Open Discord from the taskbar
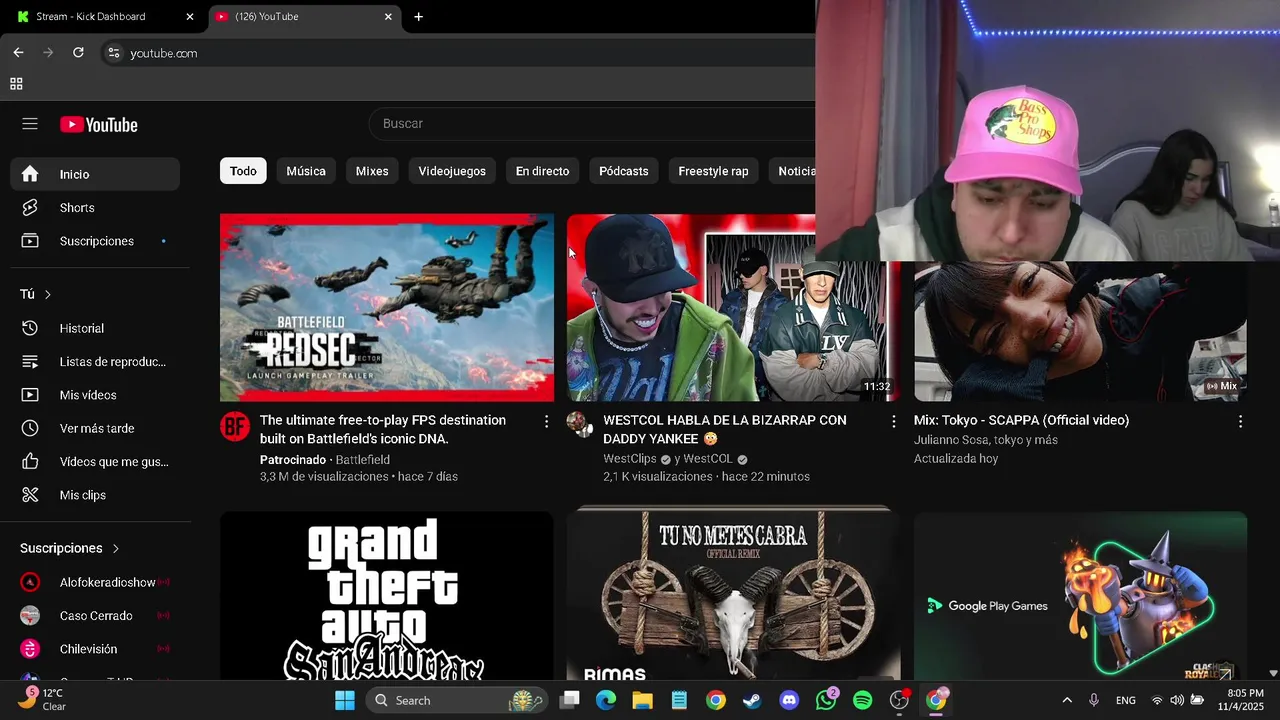Screen dimensions: 1280x720 [789, 700]
